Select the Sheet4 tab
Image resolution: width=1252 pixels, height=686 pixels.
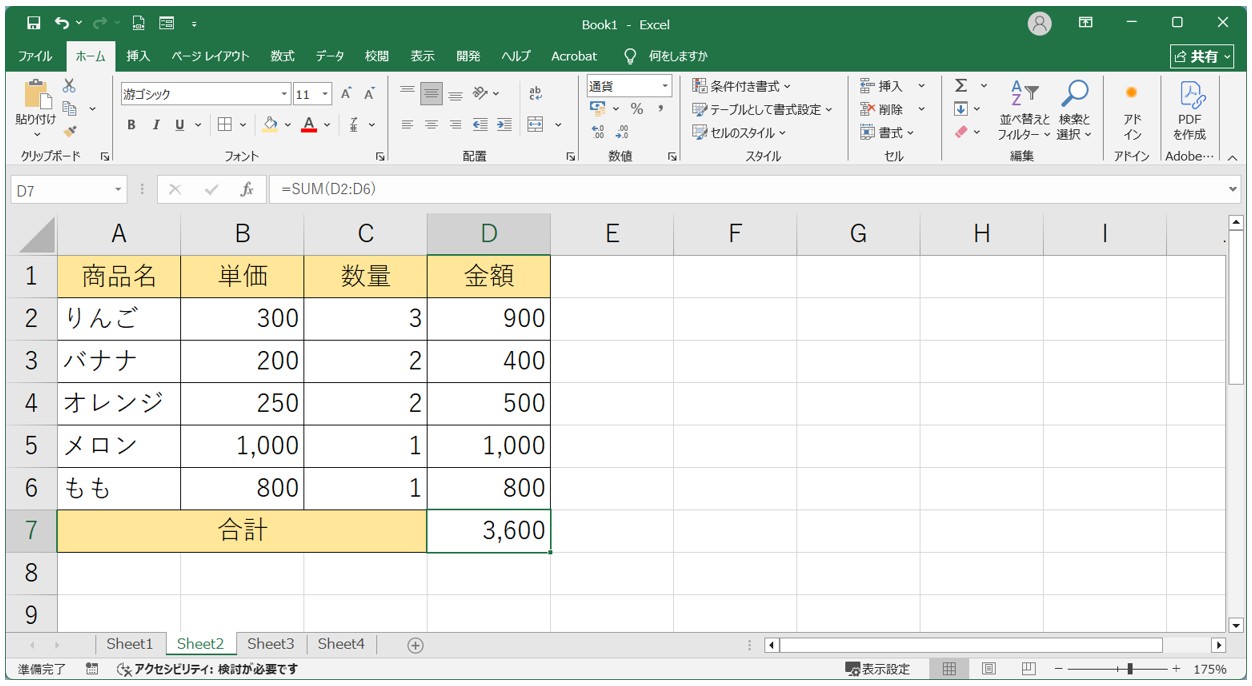[x=341, y=644]
